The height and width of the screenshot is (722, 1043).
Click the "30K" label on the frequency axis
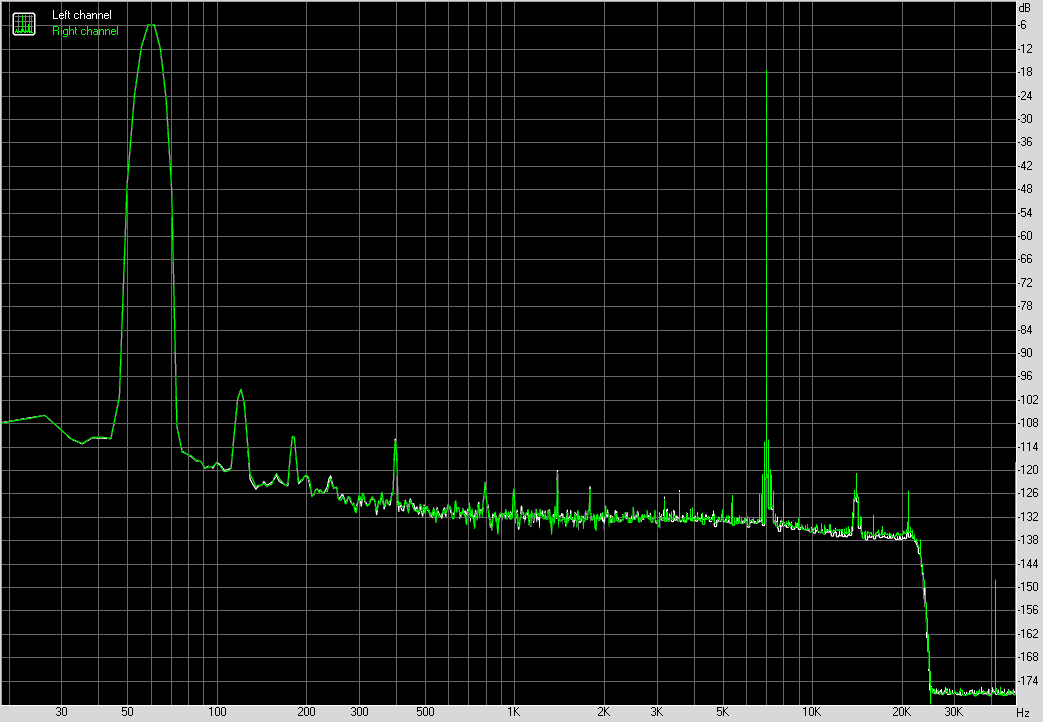coord(954,712)
